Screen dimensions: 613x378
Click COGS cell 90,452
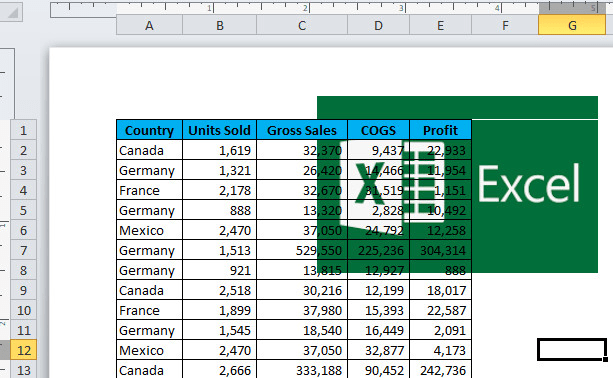pos(378,369)
